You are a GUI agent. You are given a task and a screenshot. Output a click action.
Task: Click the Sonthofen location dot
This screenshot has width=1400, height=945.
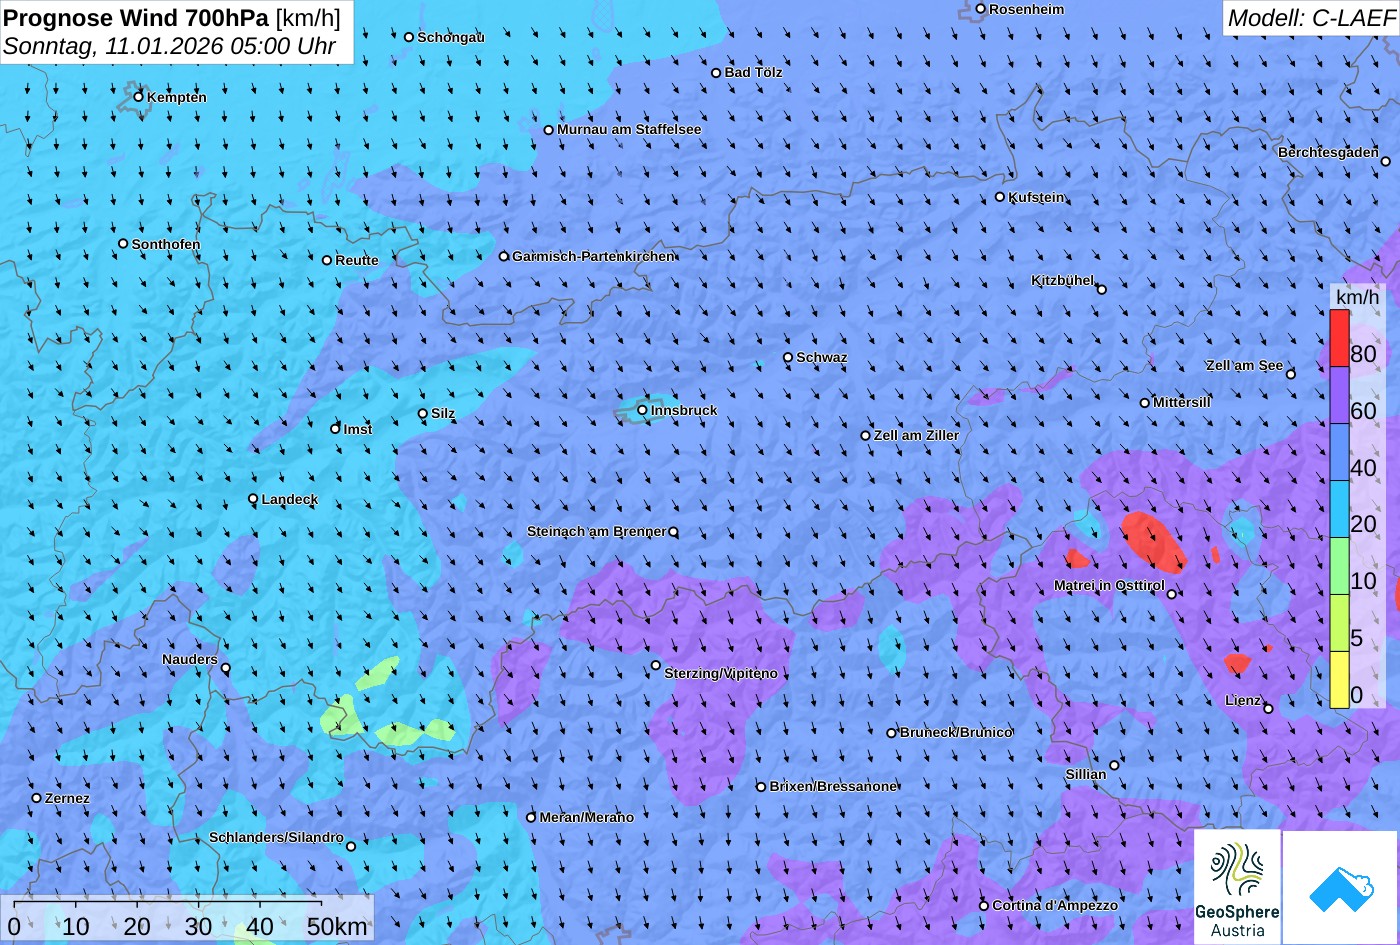coord(124,244)
